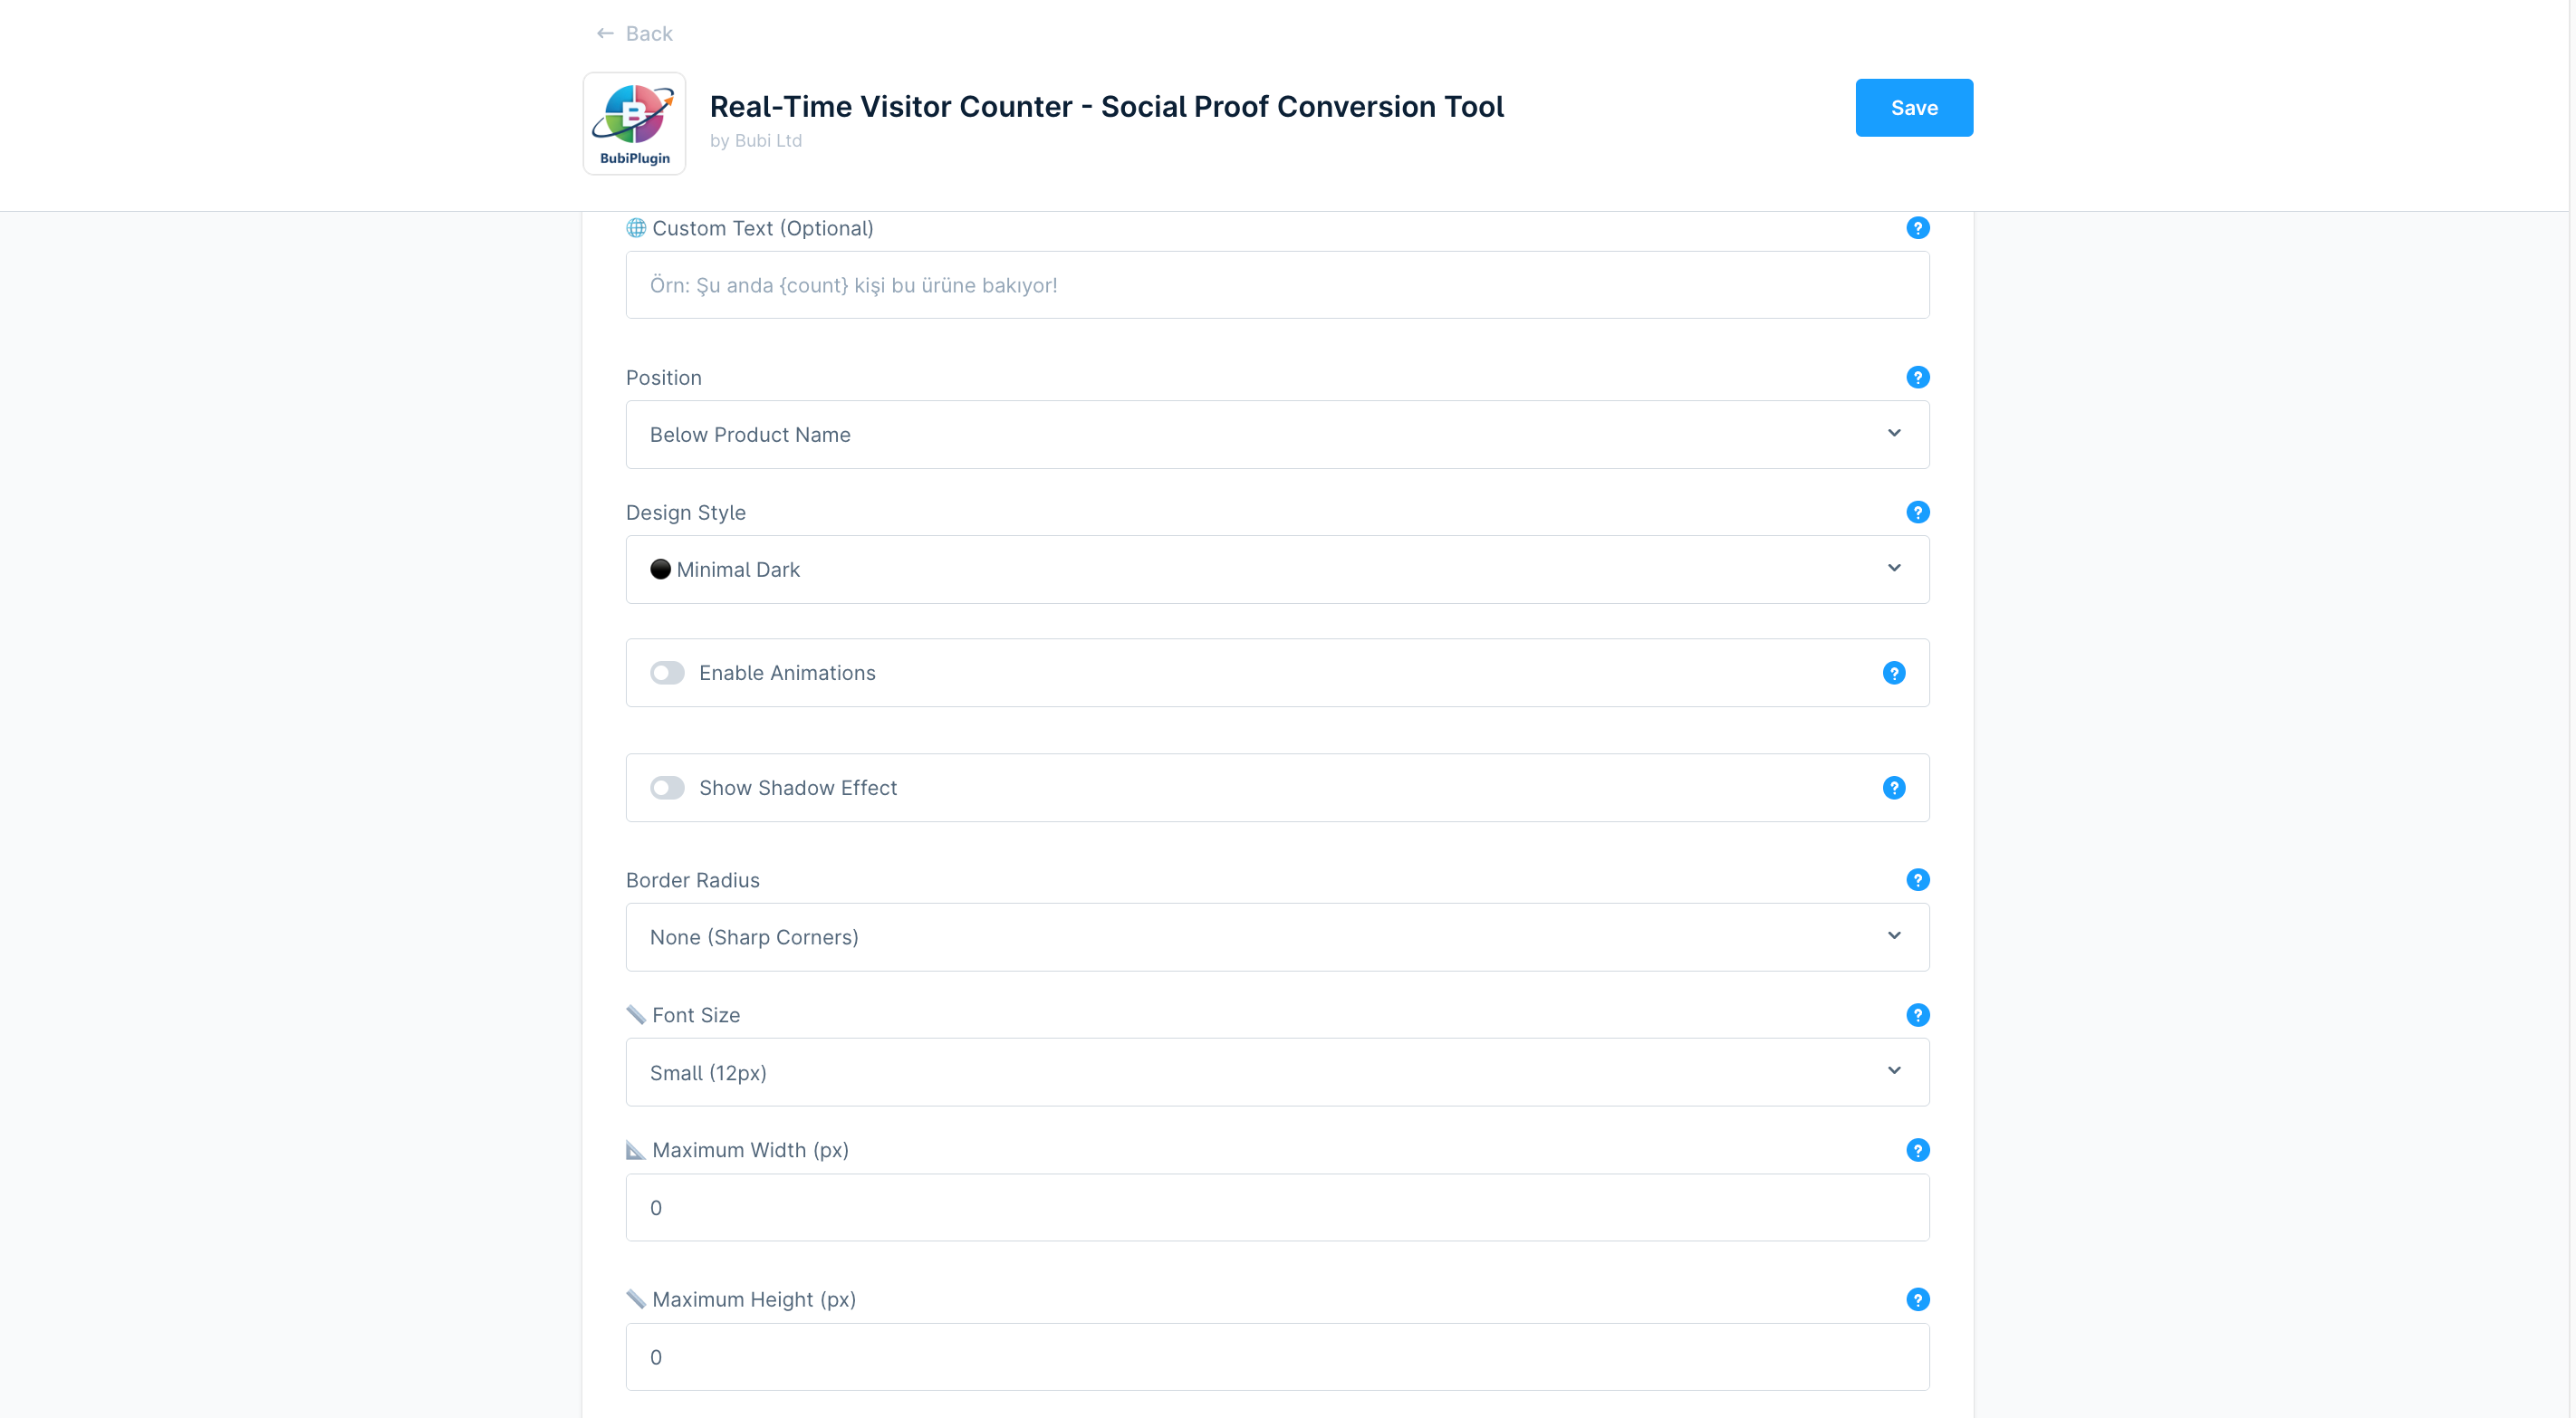
Task: Click Show Shadow Effect help icon
Action: coord(1893,788)
